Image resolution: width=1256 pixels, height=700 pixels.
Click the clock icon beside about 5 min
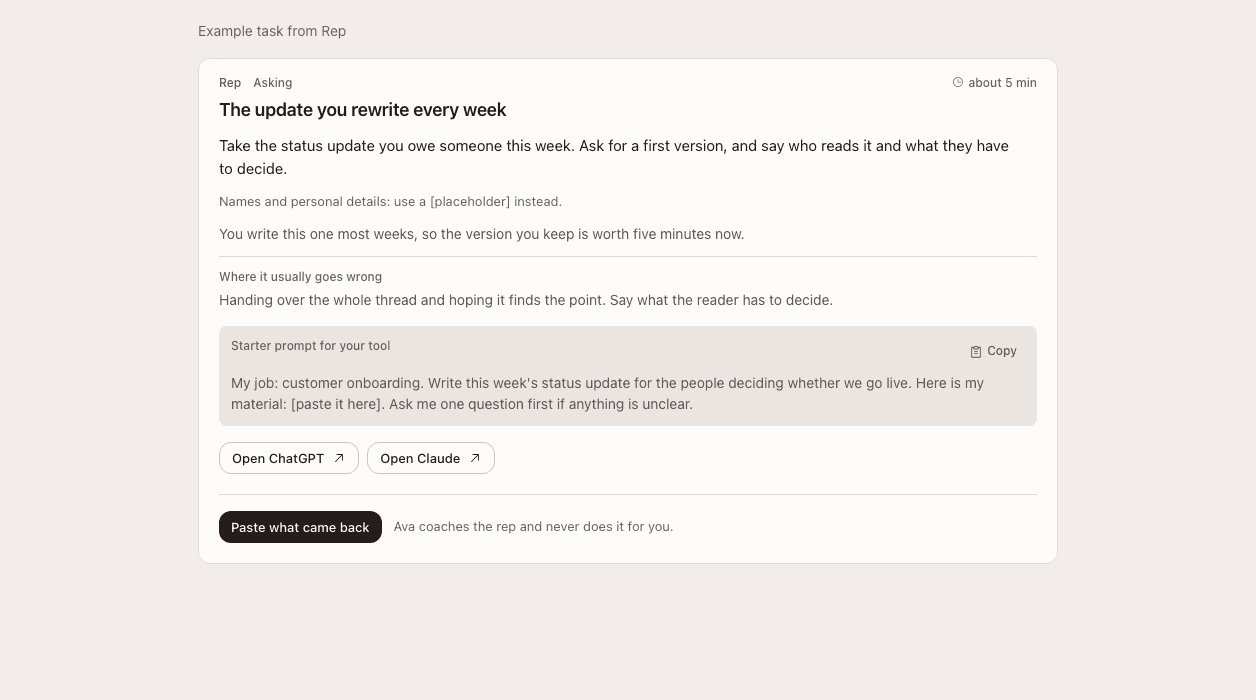pos(958,83)
